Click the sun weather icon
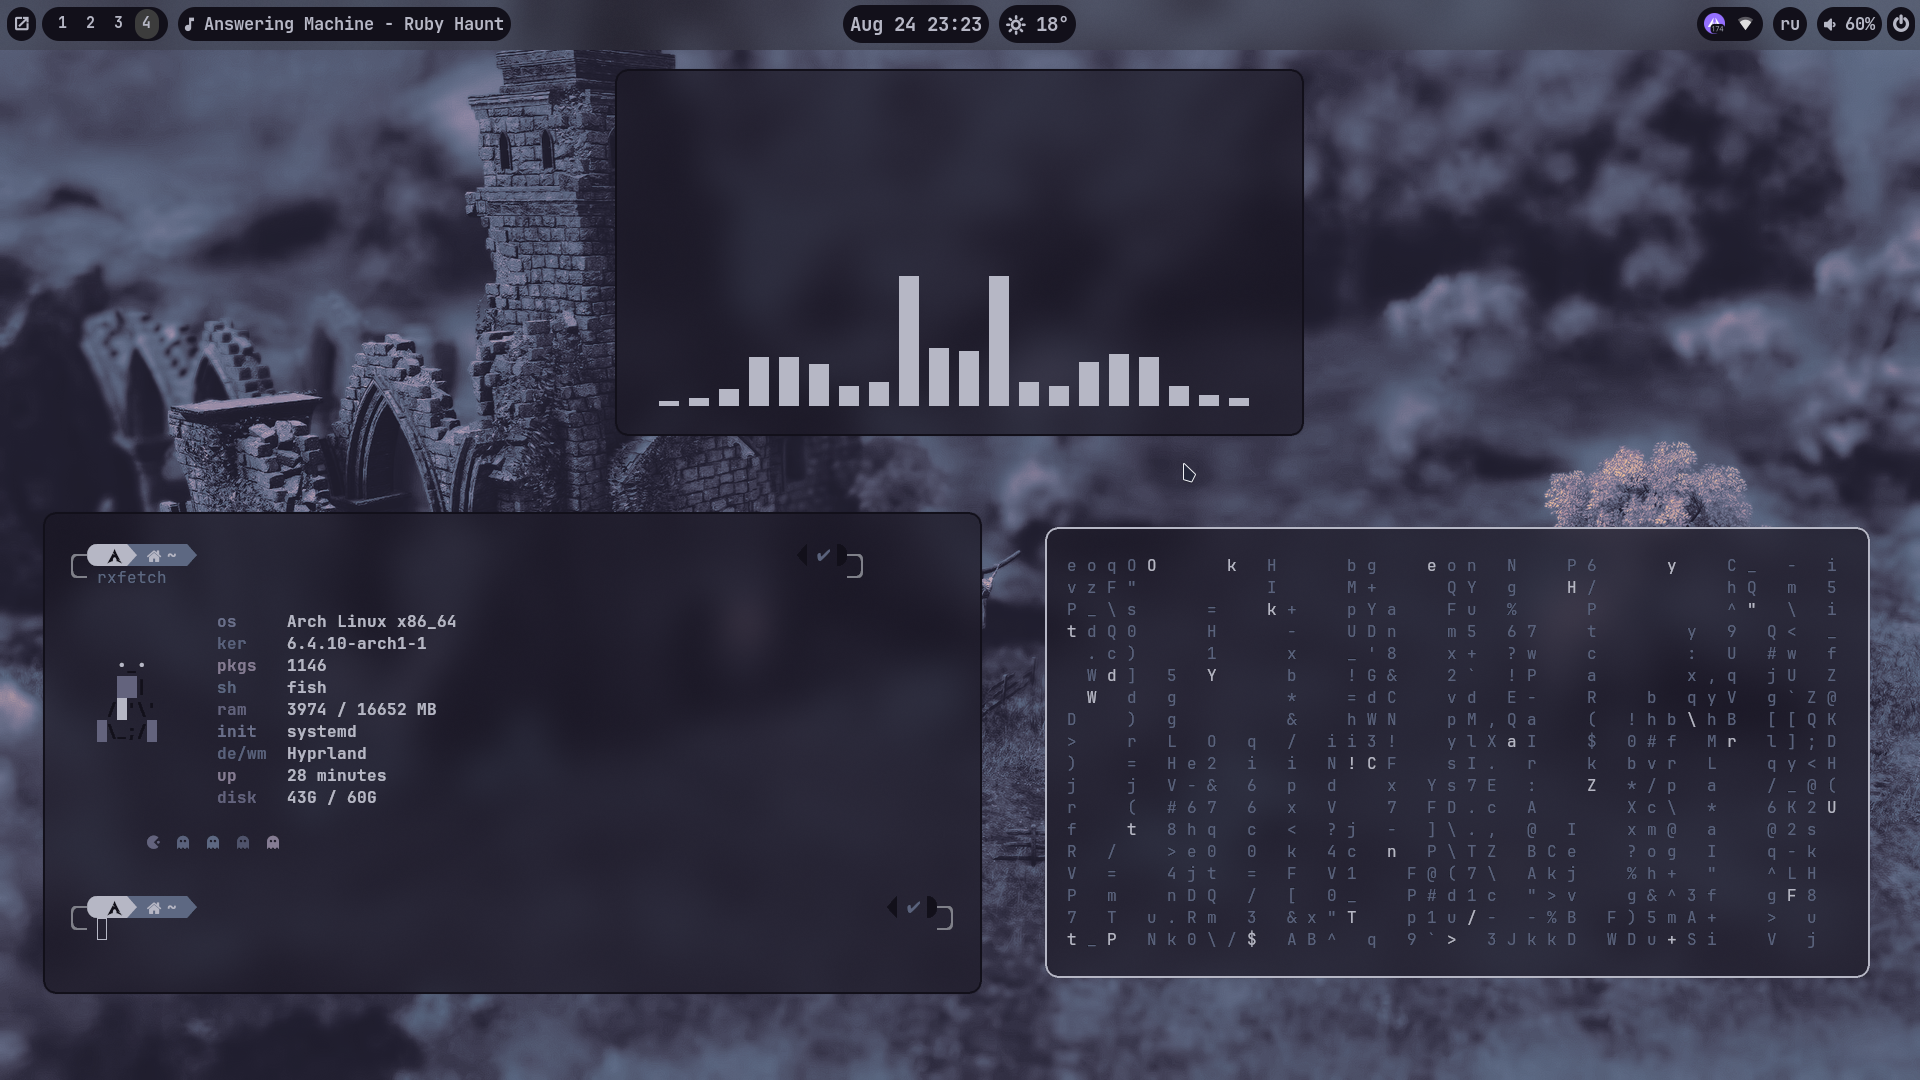Viewport: 1920px width, 1080px height. [1016, 24]
